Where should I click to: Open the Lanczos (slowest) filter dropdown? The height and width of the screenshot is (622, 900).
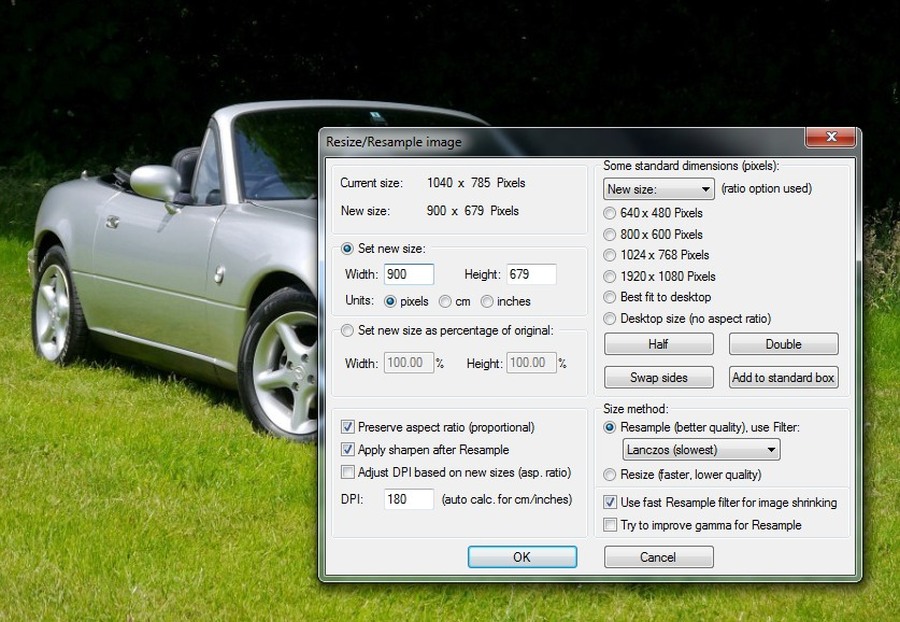pos(701,450)
